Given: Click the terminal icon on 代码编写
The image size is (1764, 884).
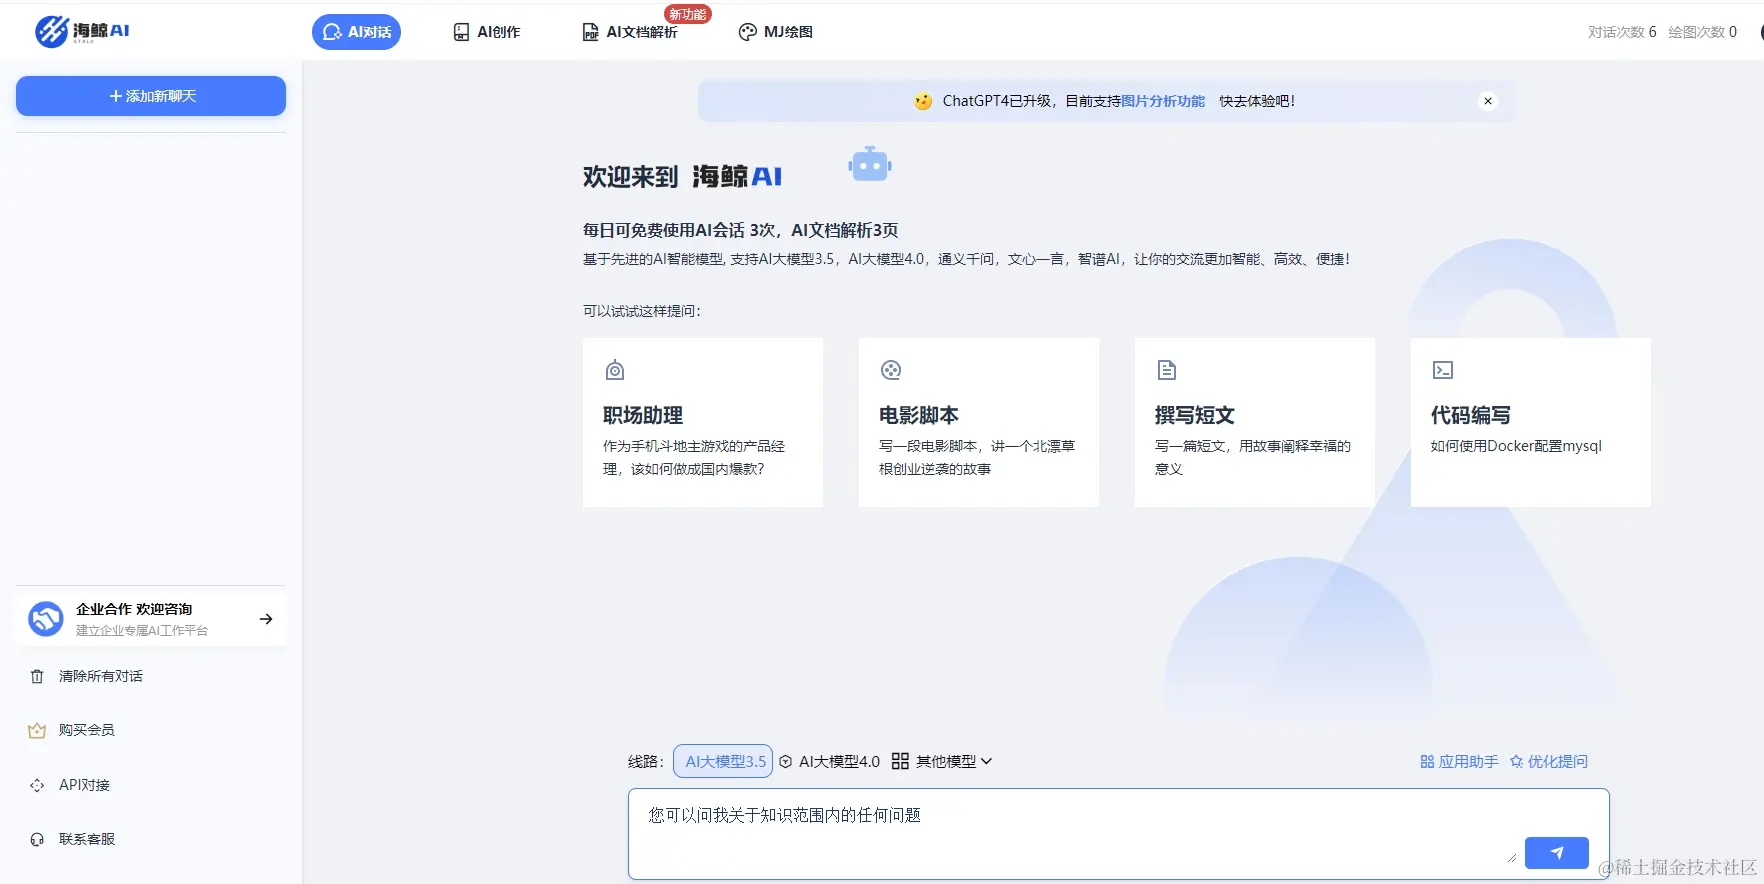Looking at the screenshot, I should (x=1443, y=370).
